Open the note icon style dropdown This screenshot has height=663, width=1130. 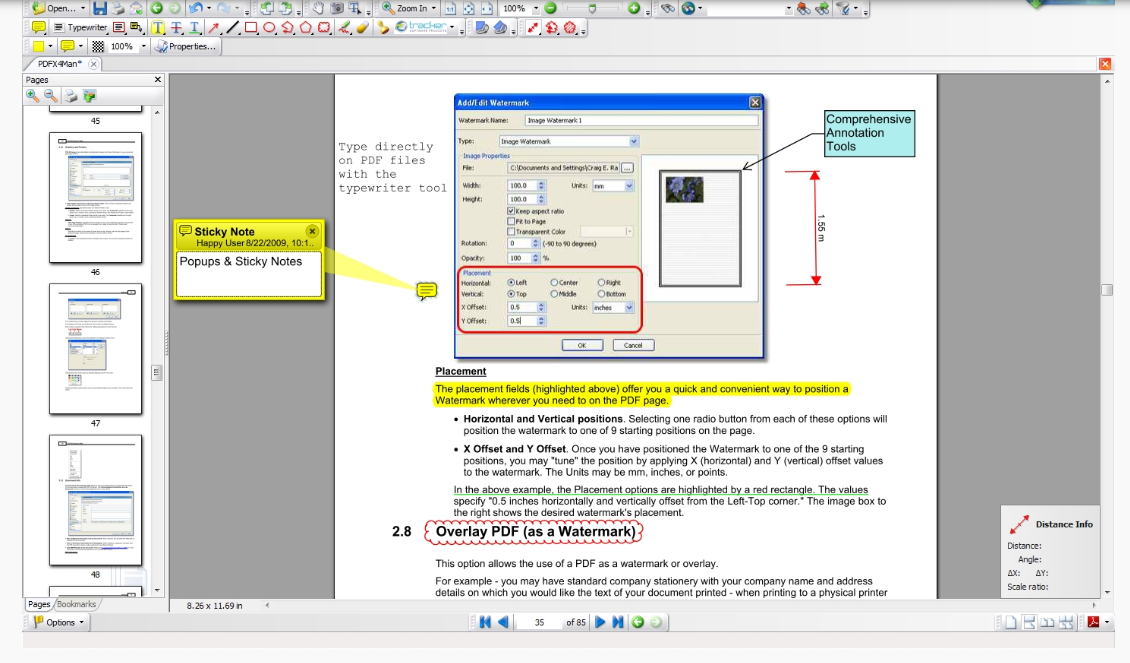(x=81, y=46)
